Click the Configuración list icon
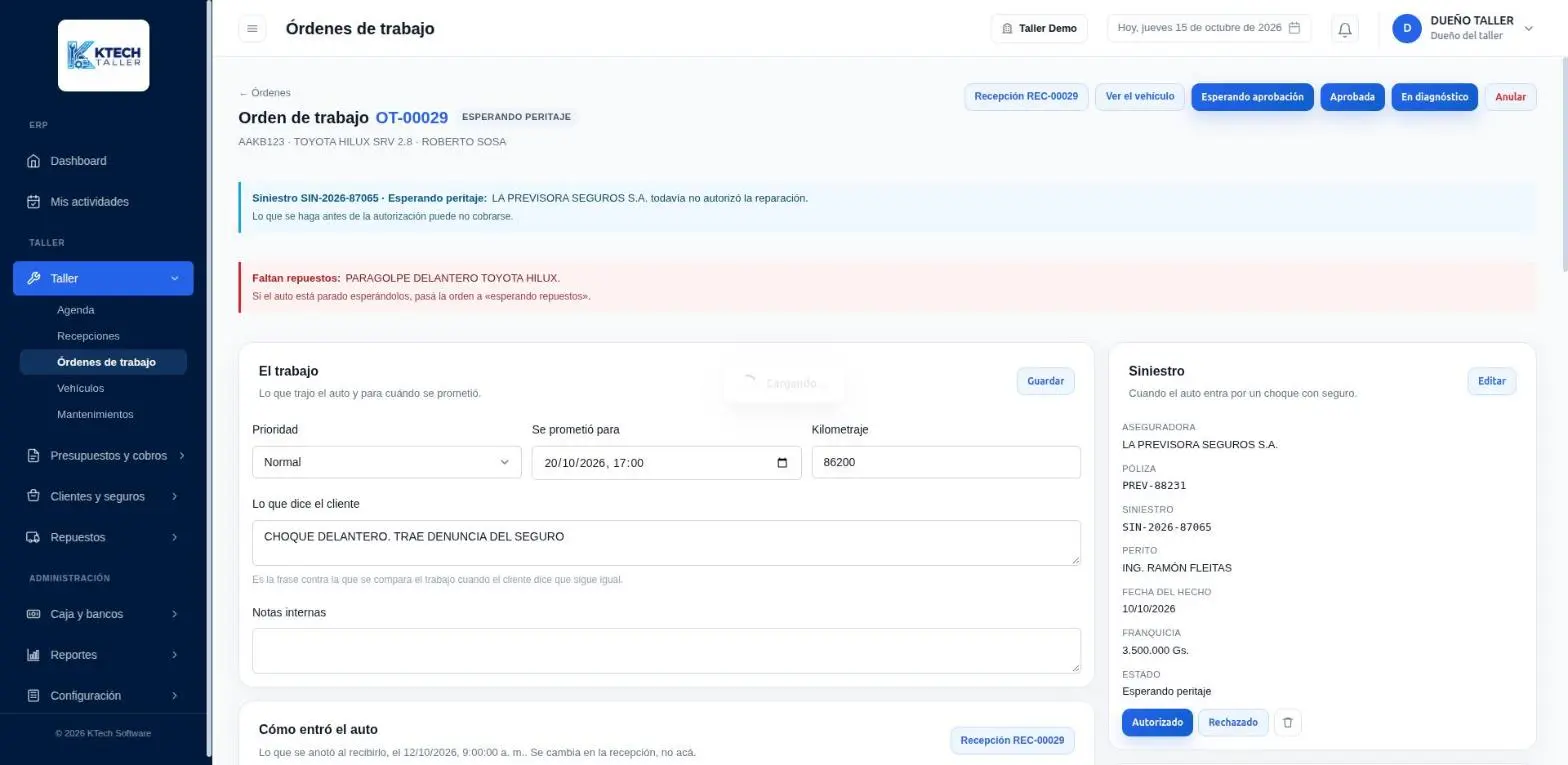This screenshot has width=1568, height=765. coord(33,696)
